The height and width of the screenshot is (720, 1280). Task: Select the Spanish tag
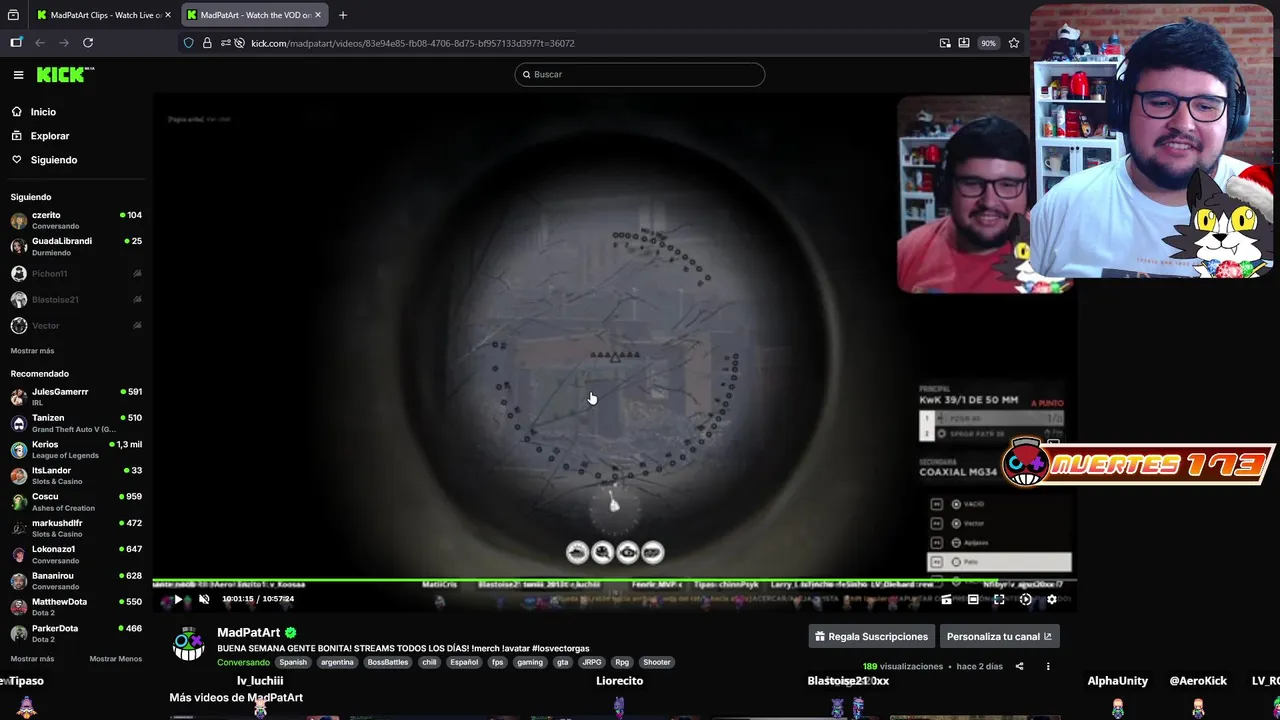pyautogui.click(x=293, y=662)
